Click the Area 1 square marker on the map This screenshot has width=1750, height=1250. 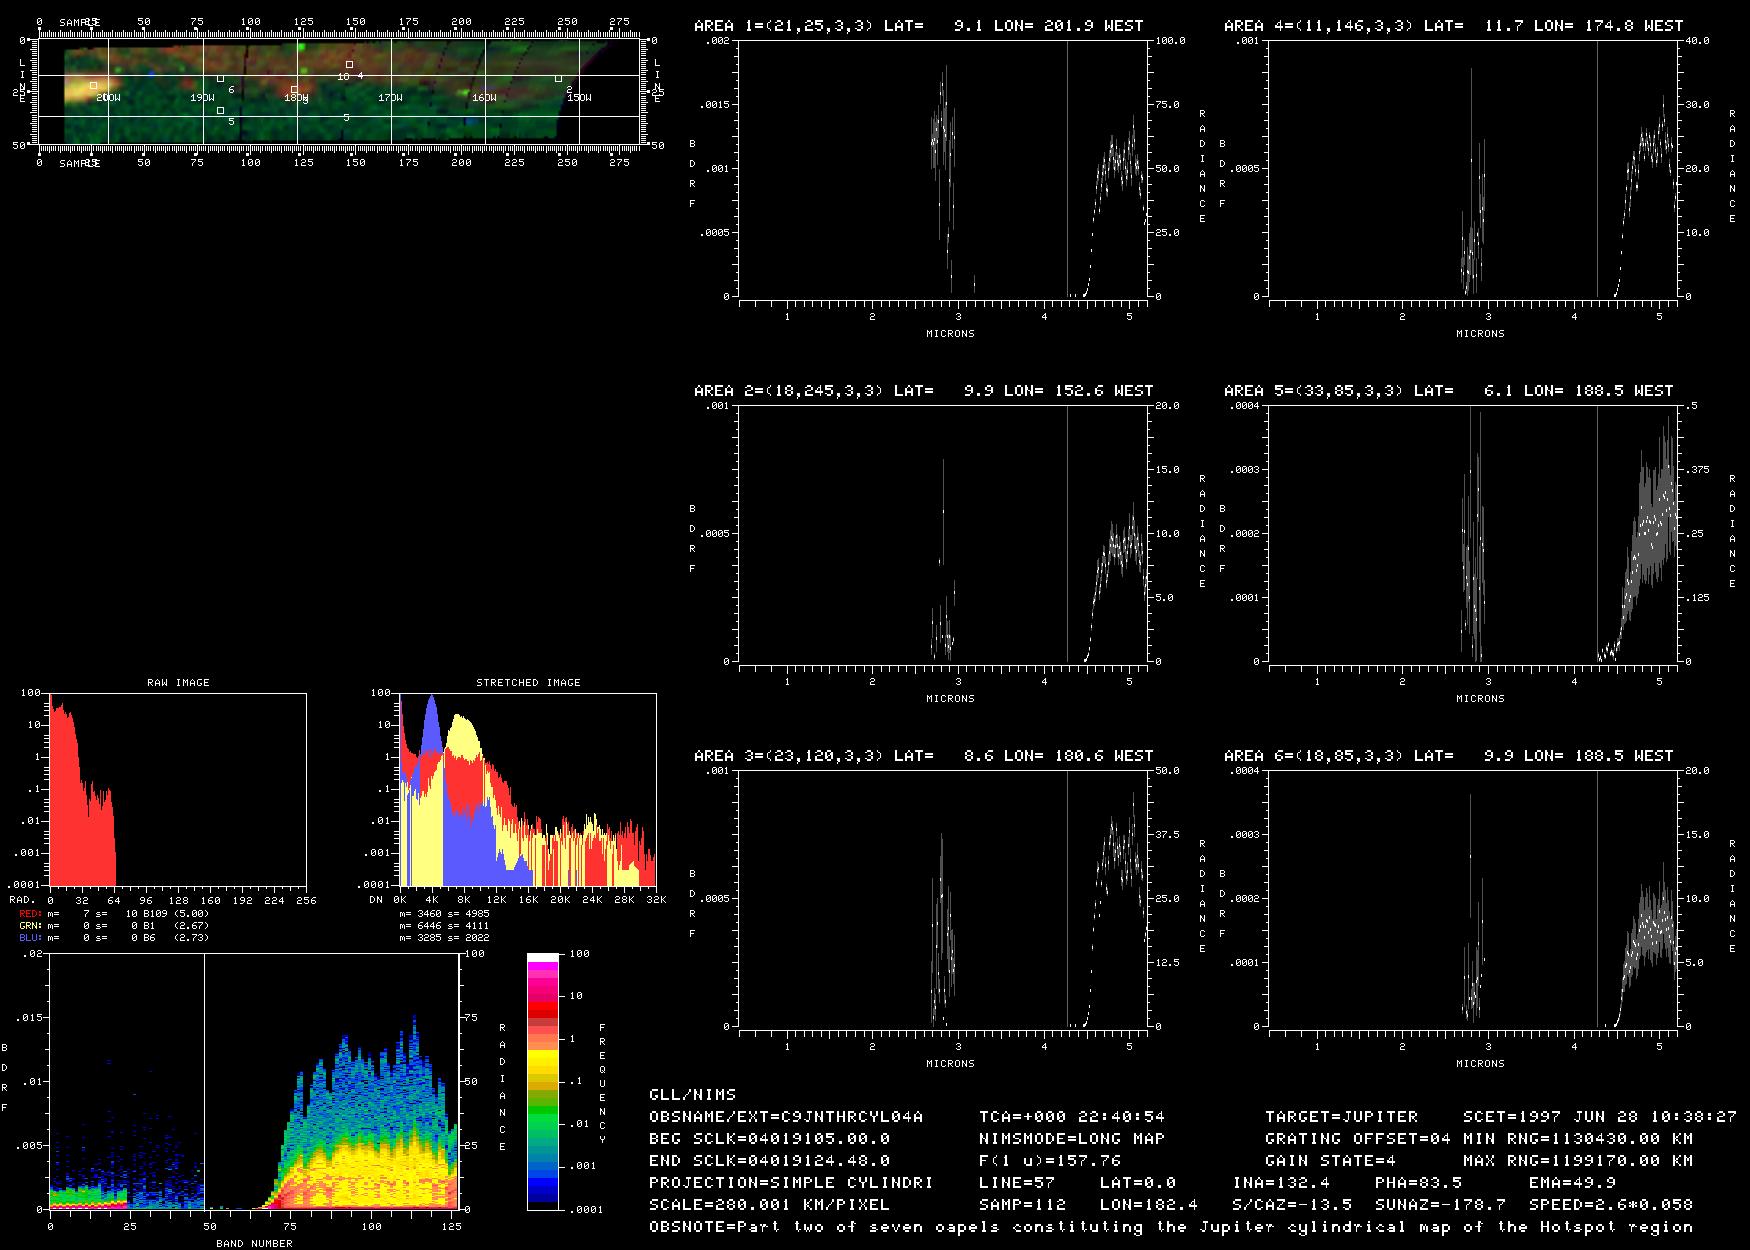pos(93,86)
